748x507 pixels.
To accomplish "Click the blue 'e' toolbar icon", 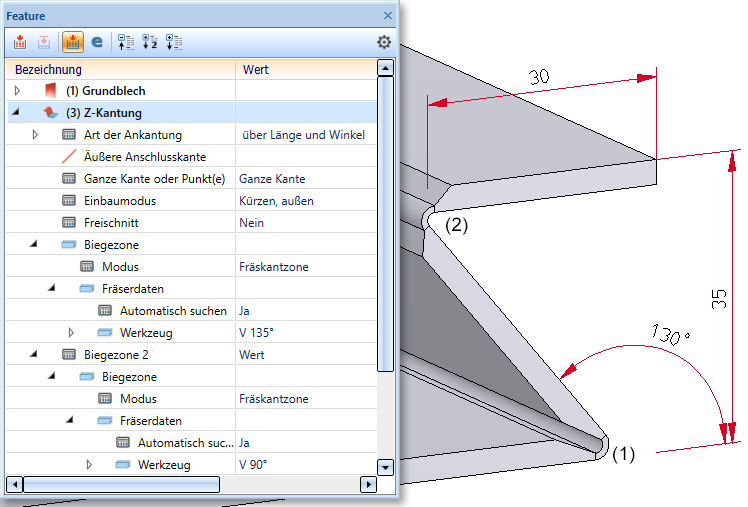I will (97, 42).
